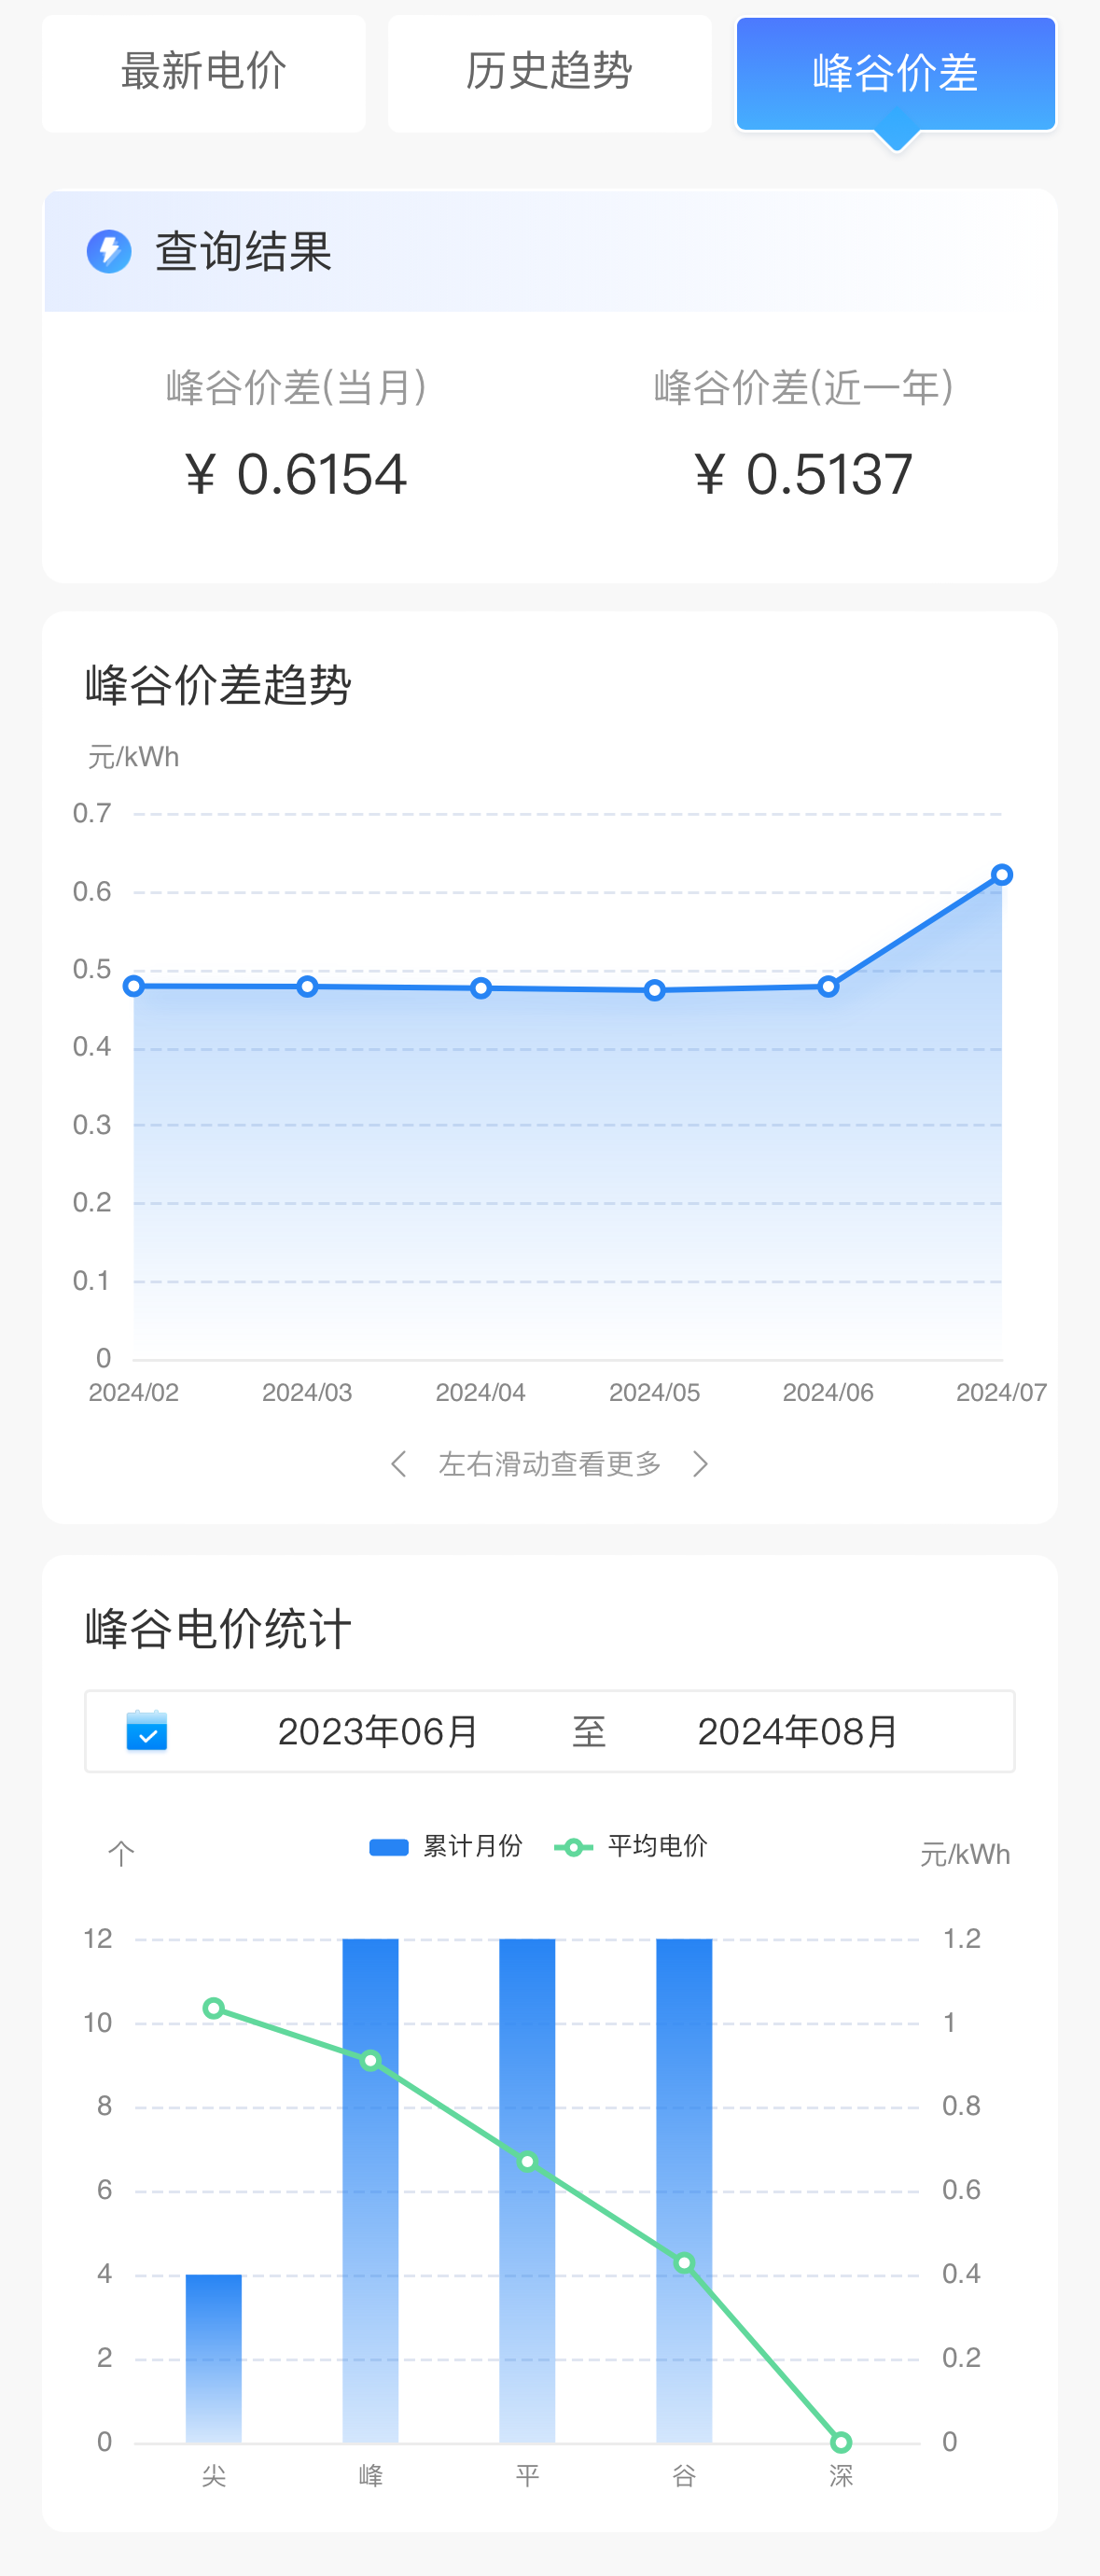The image size is (1100, 2576).
Task: Toggle the 平均电价 legend series
Action: coord(632,1846)
